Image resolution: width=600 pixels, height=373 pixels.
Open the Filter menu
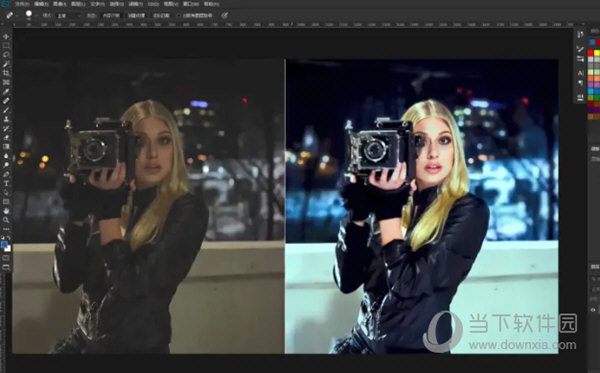coord(135,4)
